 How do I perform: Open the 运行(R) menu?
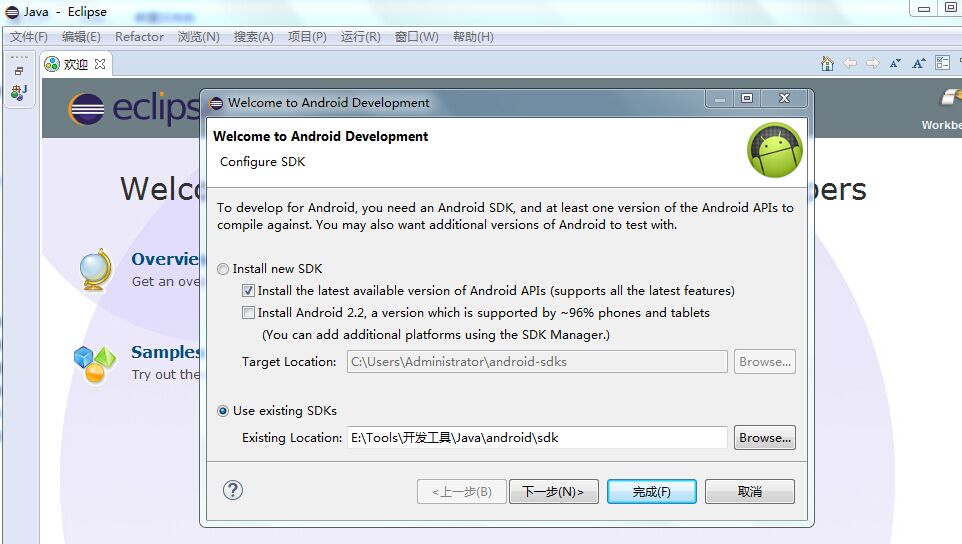click(x=361, y=37)
